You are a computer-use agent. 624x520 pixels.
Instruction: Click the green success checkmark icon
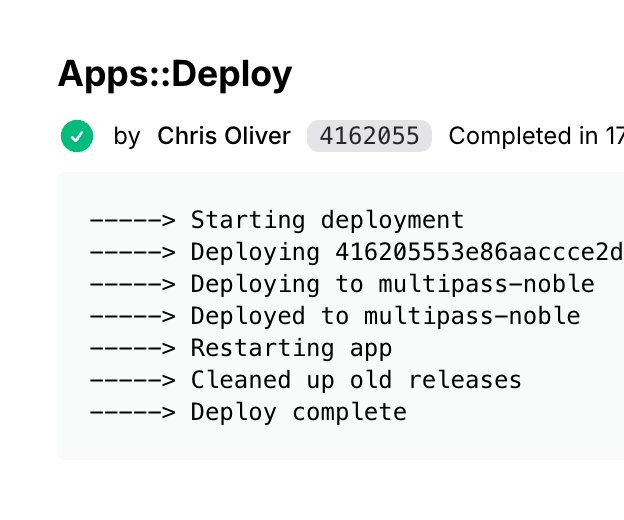[x=77, y=136]
